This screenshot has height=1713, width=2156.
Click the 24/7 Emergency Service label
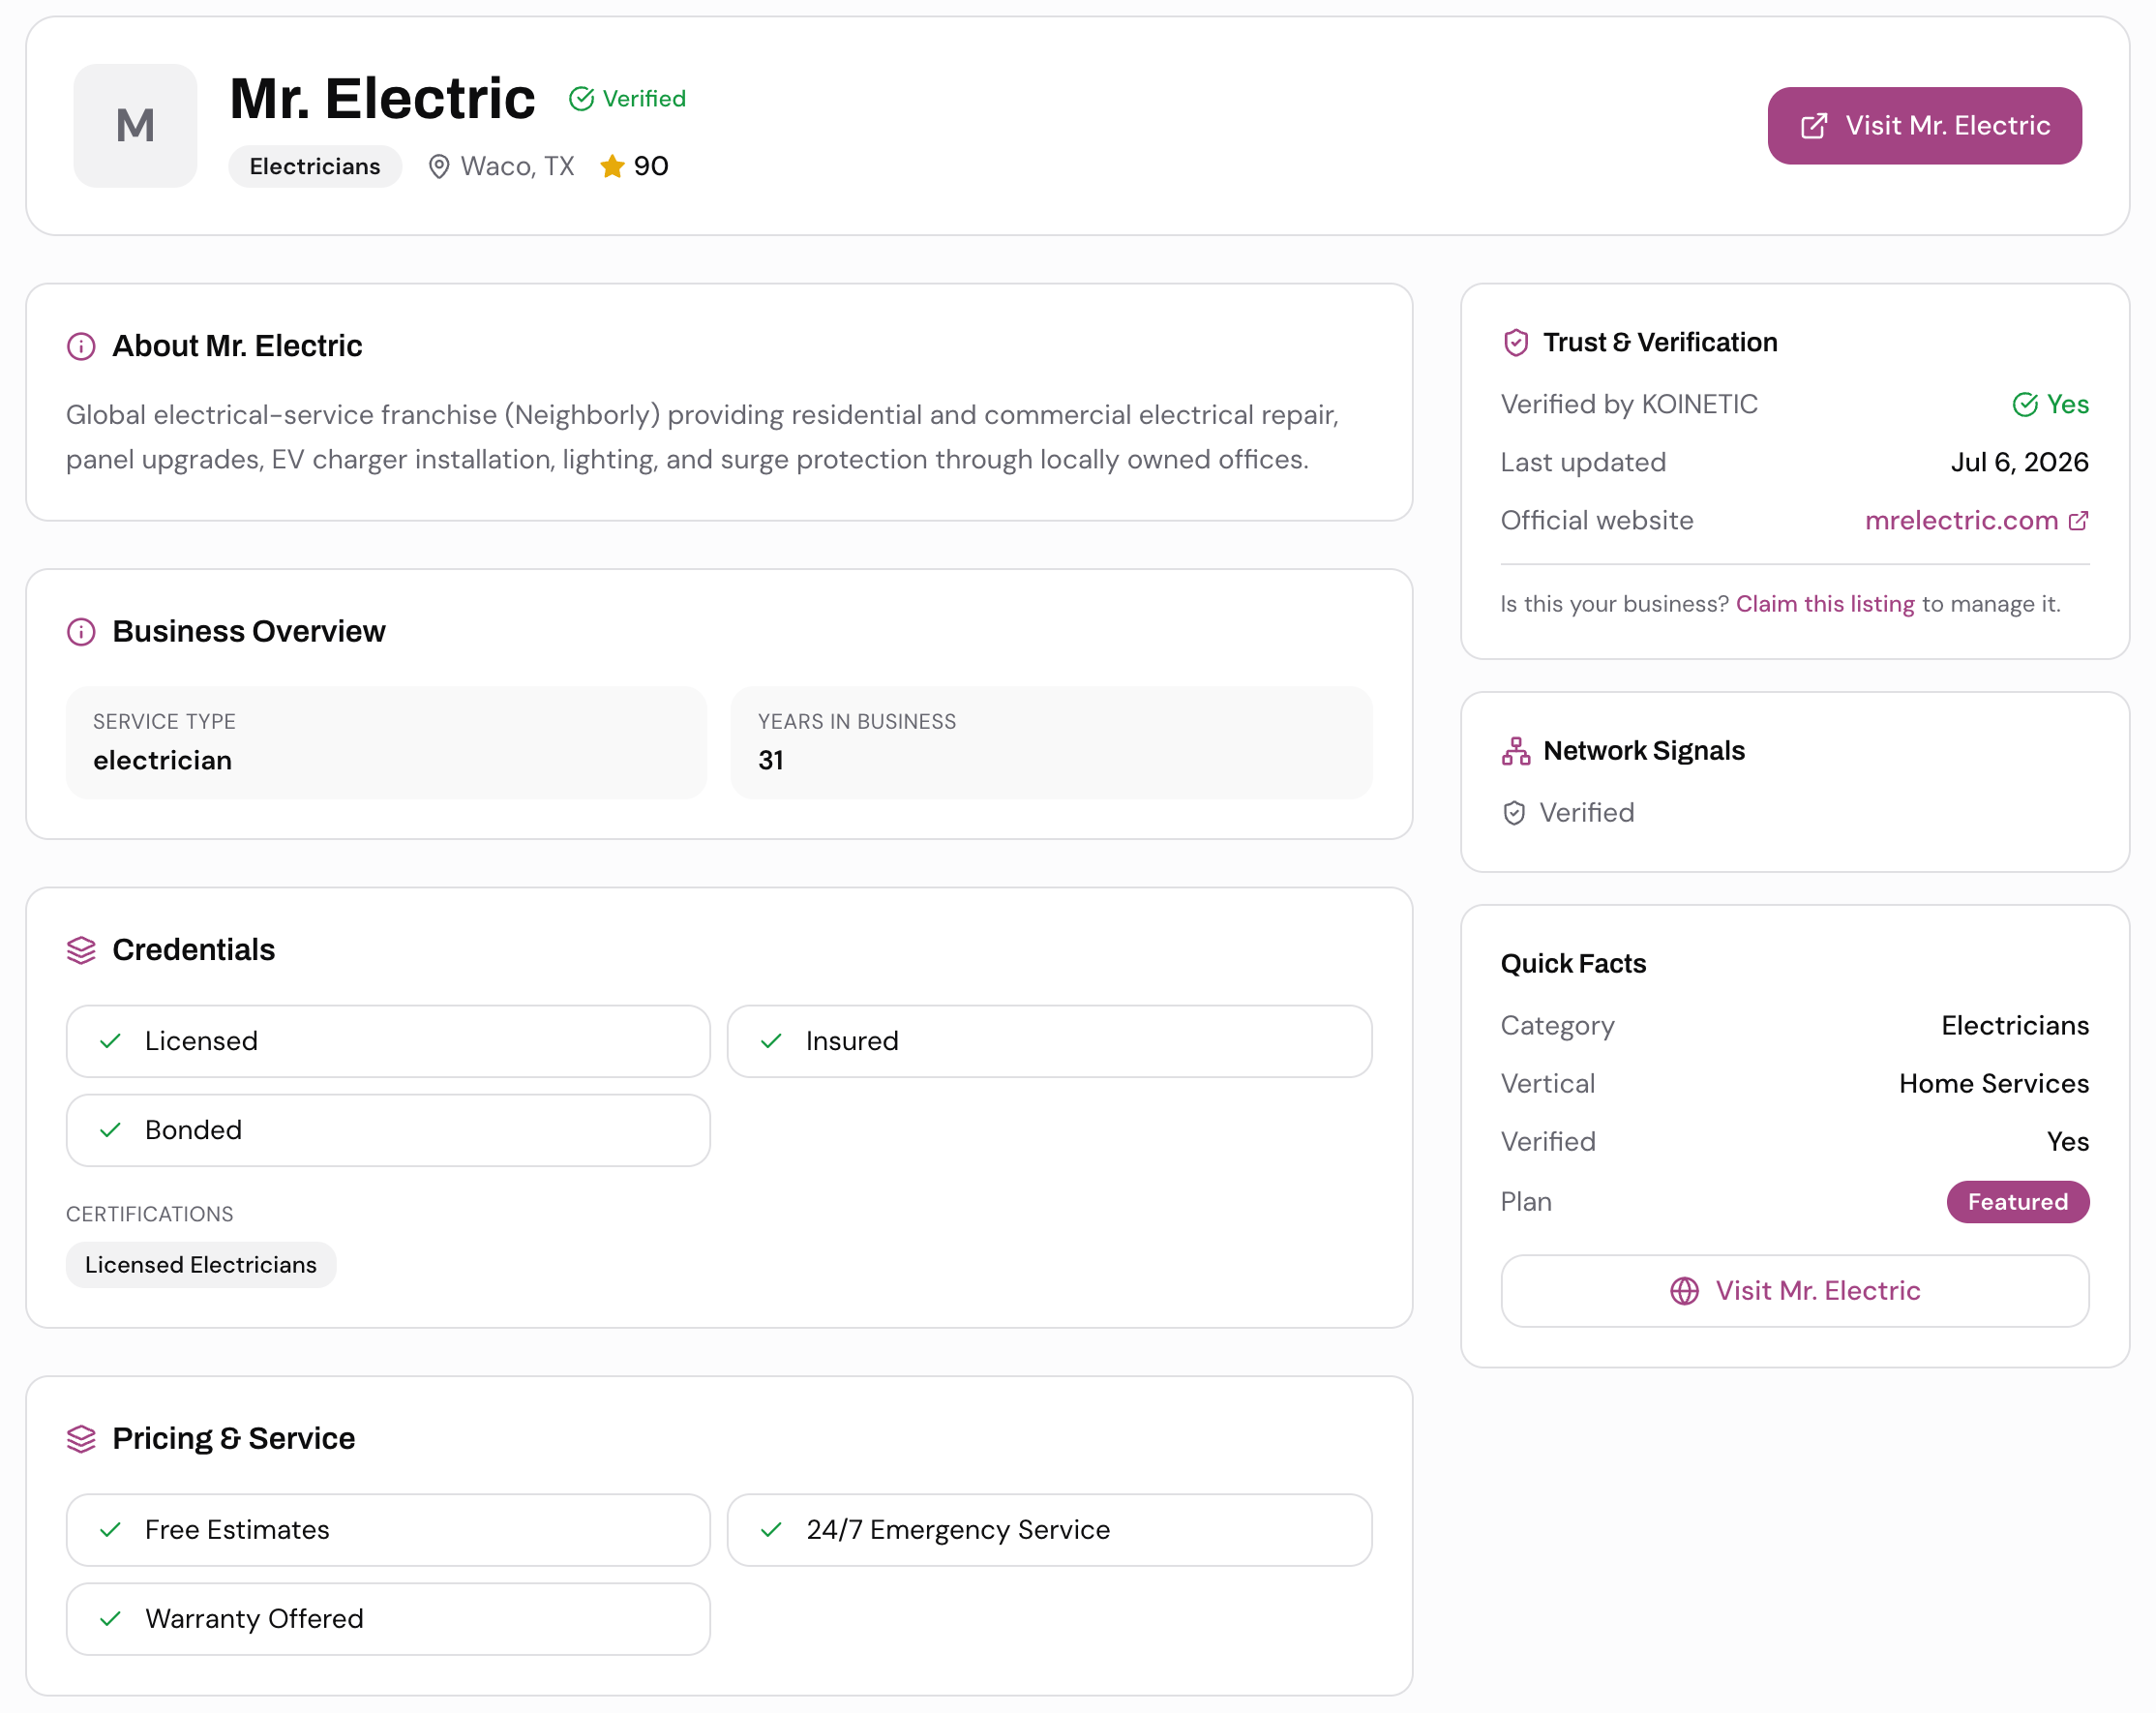point(958,1530)
